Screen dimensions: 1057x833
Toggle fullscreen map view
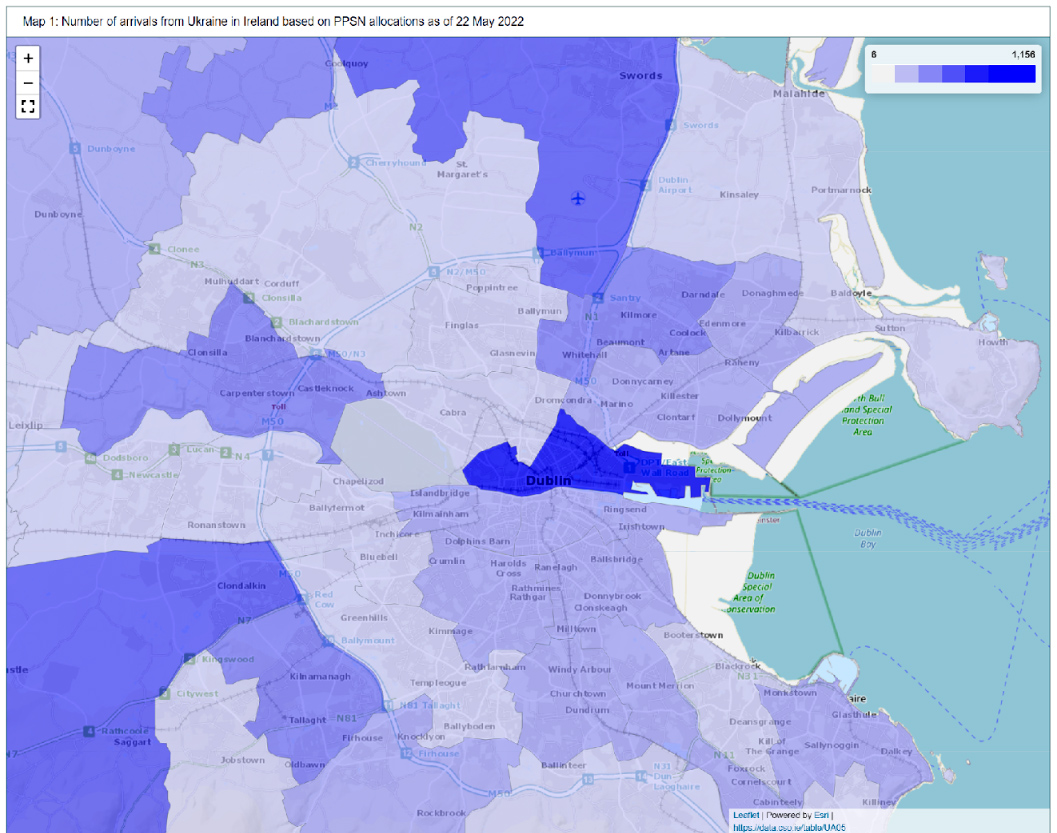[28, 106]
